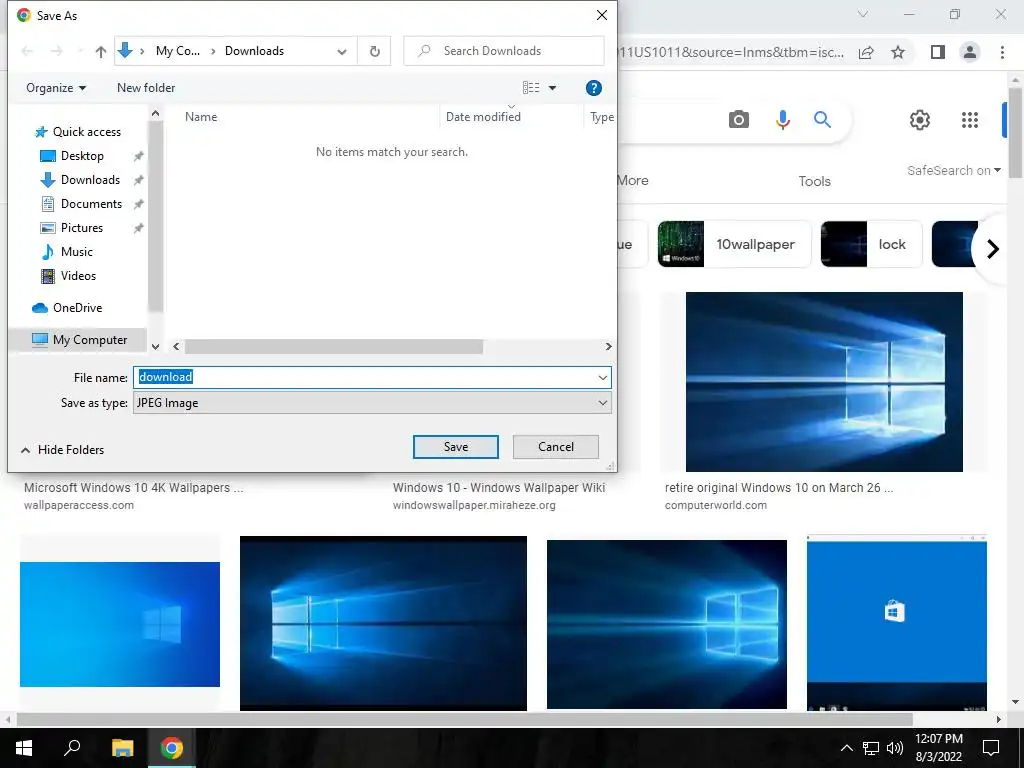Click Tools under search bar
Screen dimensions: 1024x768
(814, 182)
